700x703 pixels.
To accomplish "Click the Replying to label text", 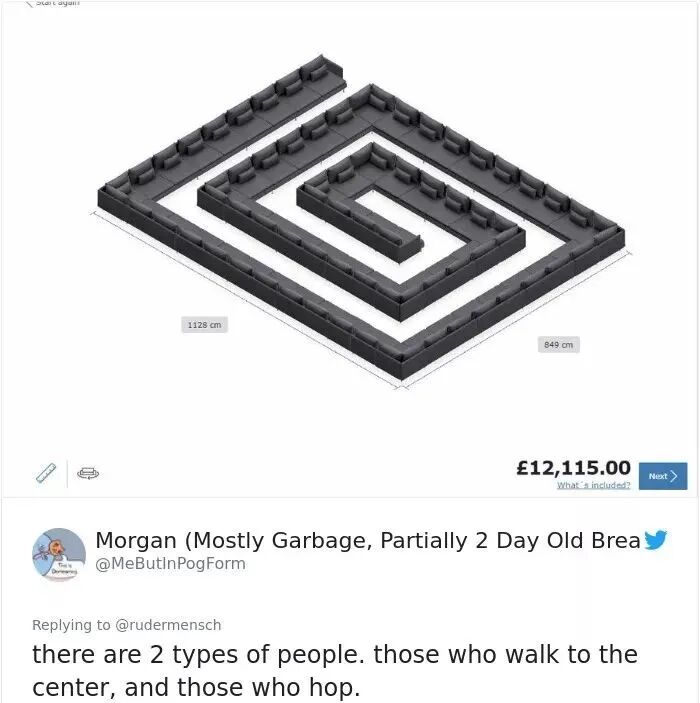I will tap(71, 625).
